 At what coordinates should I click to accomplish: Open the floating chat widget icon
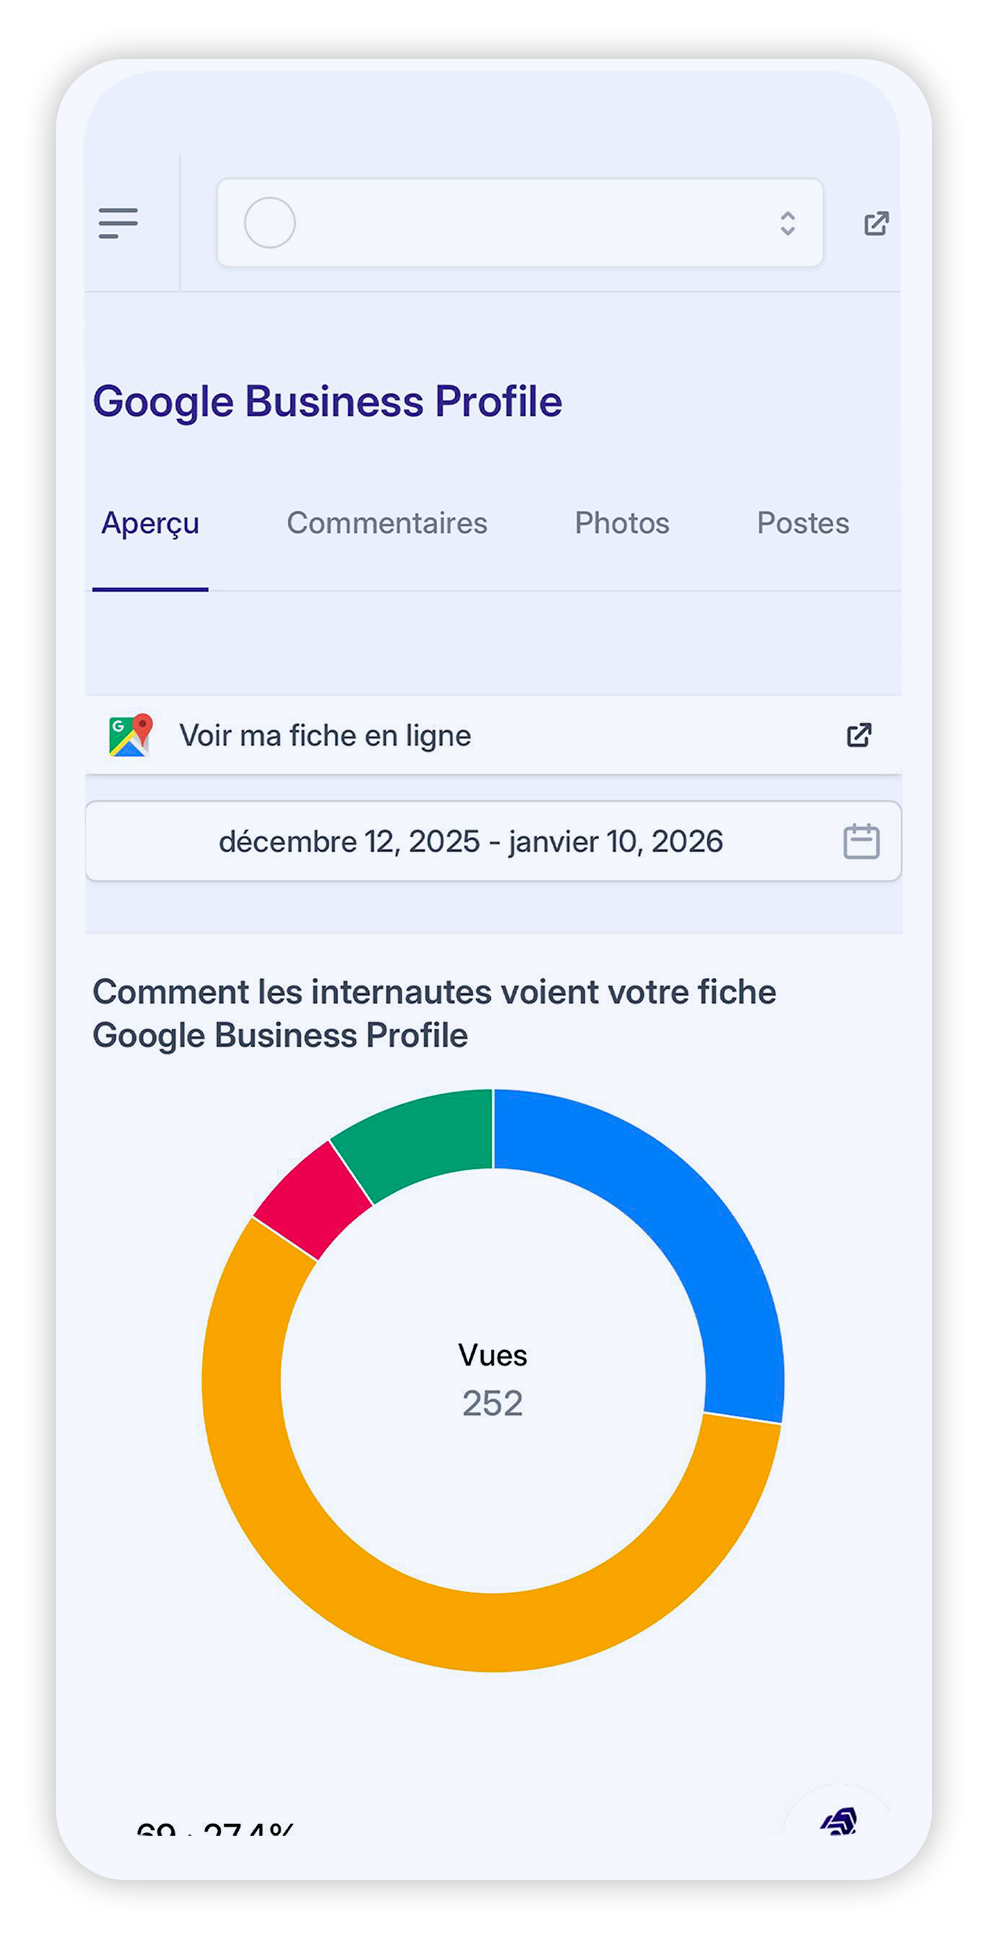click(839, 1822)
